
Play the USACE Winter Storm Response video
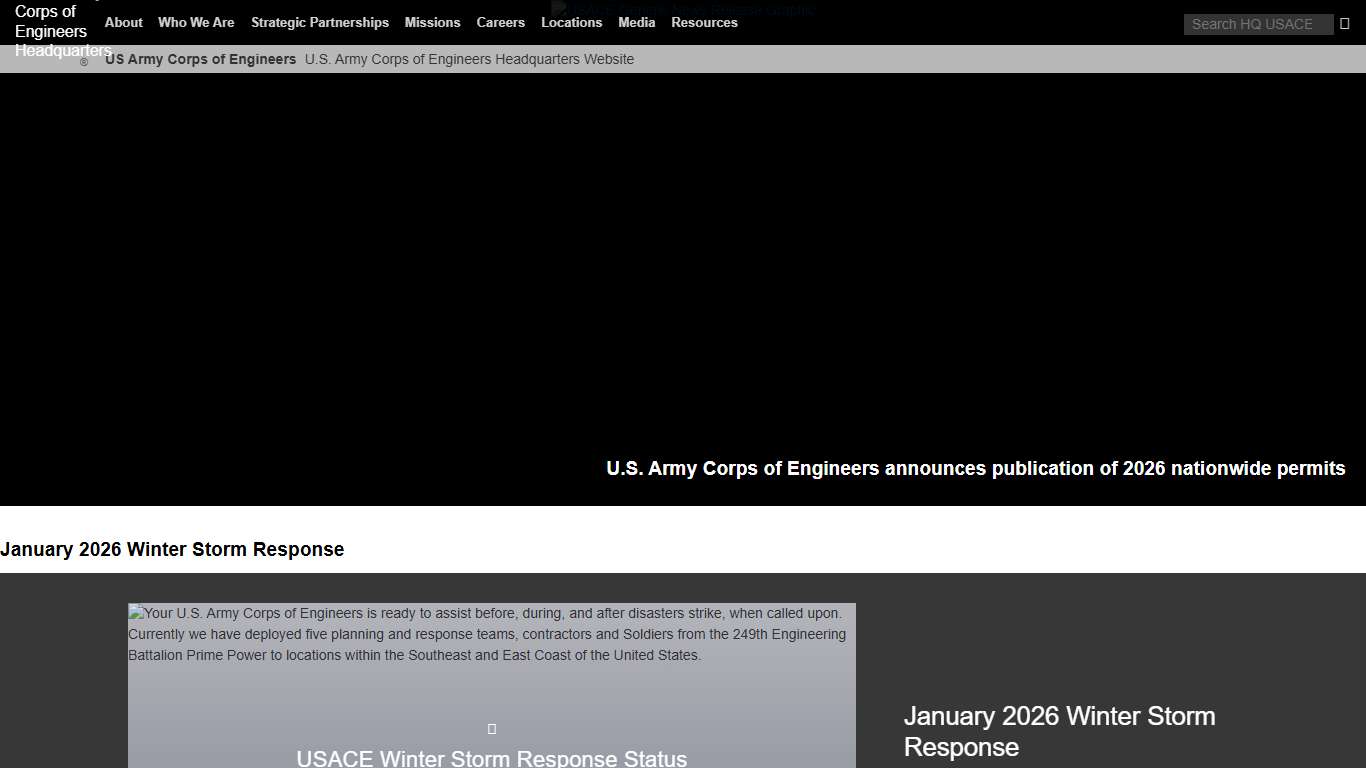(491, 728)
